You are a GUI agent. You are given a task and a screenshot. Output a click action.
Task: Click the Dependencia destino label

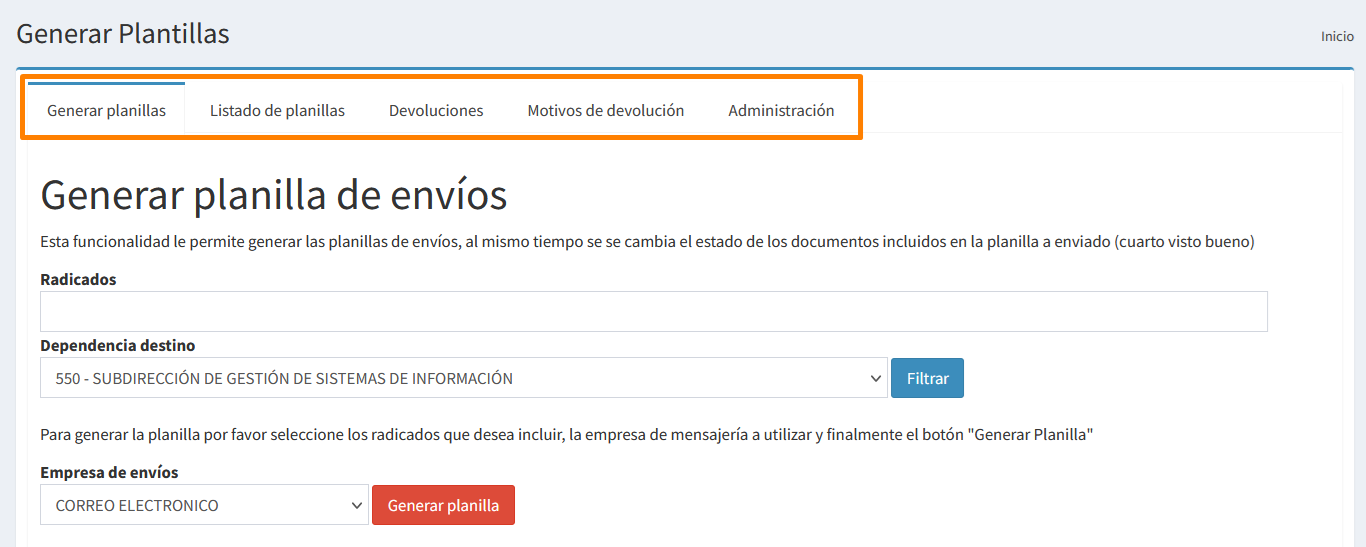pos(118,345)
